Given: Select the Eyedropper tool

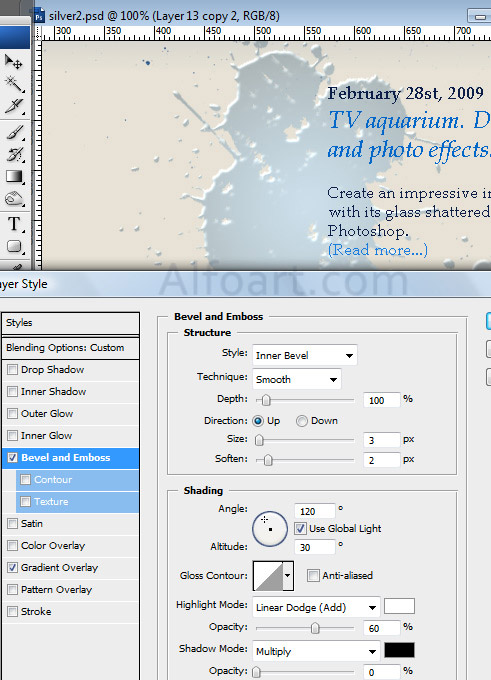Looking at the screenshot, I should [13, 106].
